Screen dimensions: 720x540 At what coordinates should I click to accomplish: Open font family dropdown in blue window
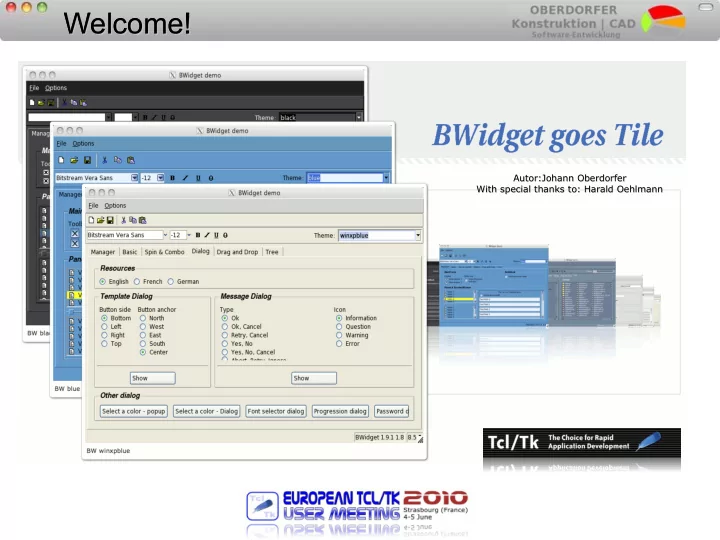pos(134,178)
